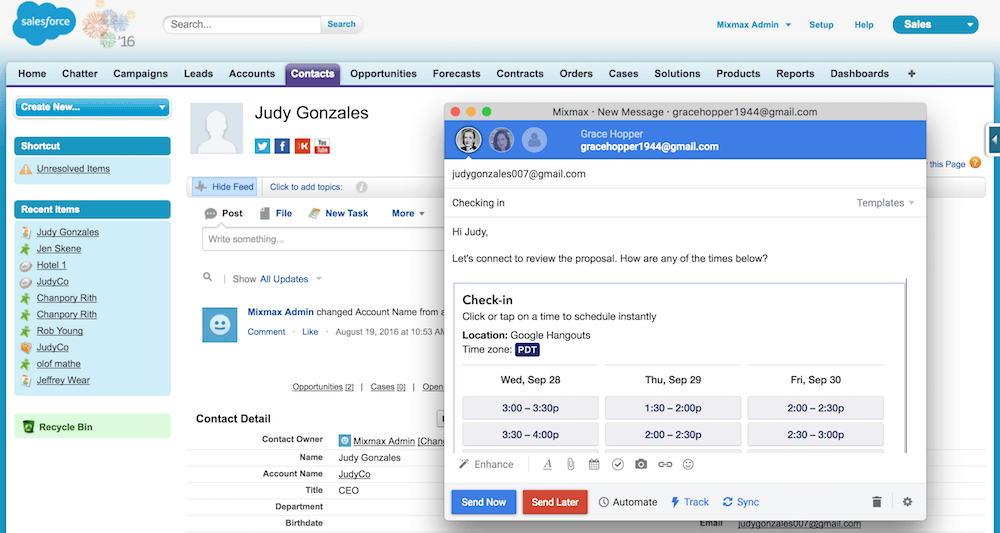Open the calendar scheduling icon in the composer
Screen dimensions: 1000x533
[x=594, y=464]
